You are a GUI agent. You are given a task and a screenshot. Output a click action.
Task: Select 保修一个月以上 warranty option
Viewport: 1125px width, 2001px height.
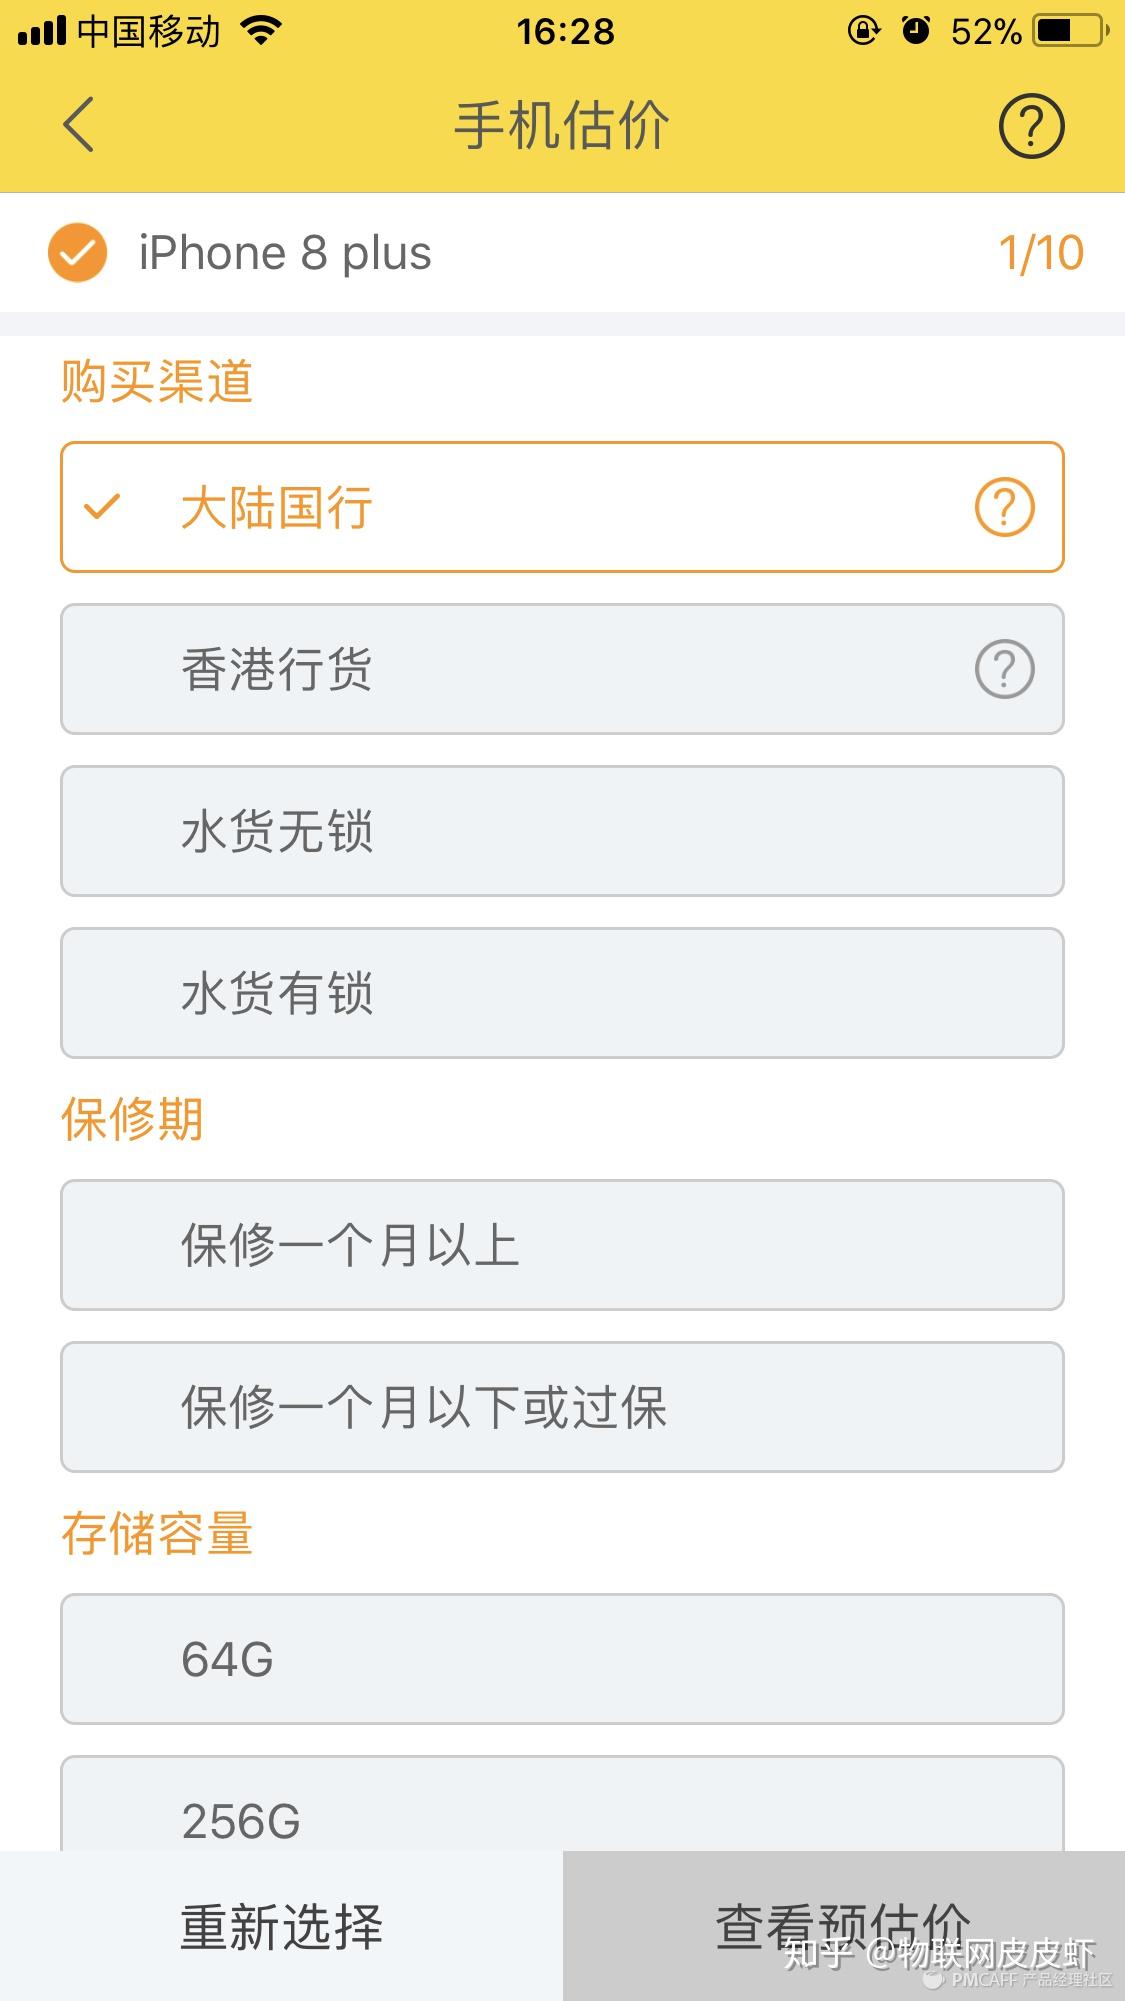click(x=562, y=1245)
